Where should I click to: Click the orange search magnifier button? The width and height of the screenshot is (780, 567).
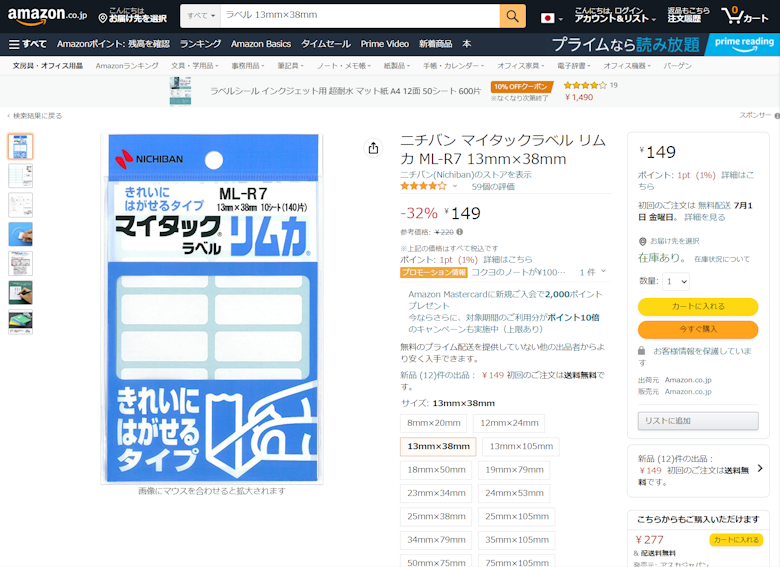[512, 16]
